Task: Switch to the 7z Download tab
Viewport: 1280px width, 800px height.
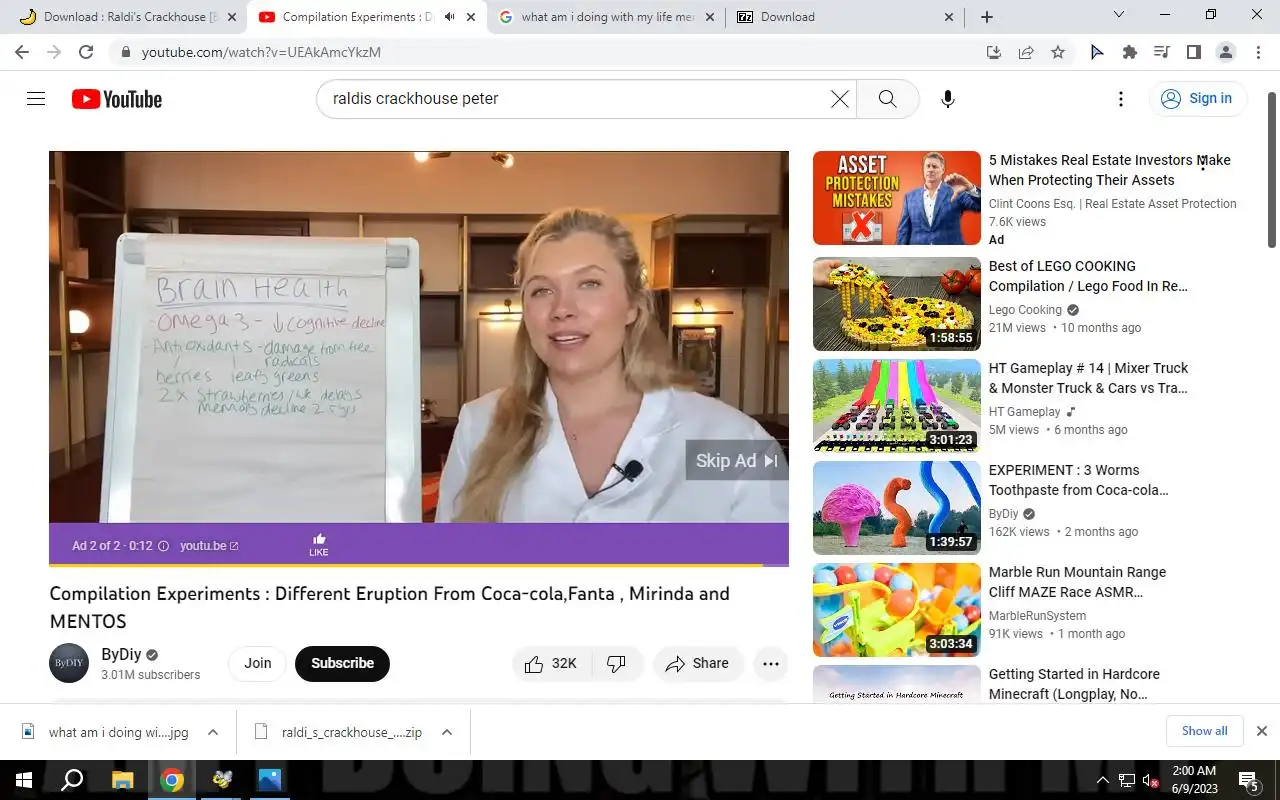Action: 846,16
